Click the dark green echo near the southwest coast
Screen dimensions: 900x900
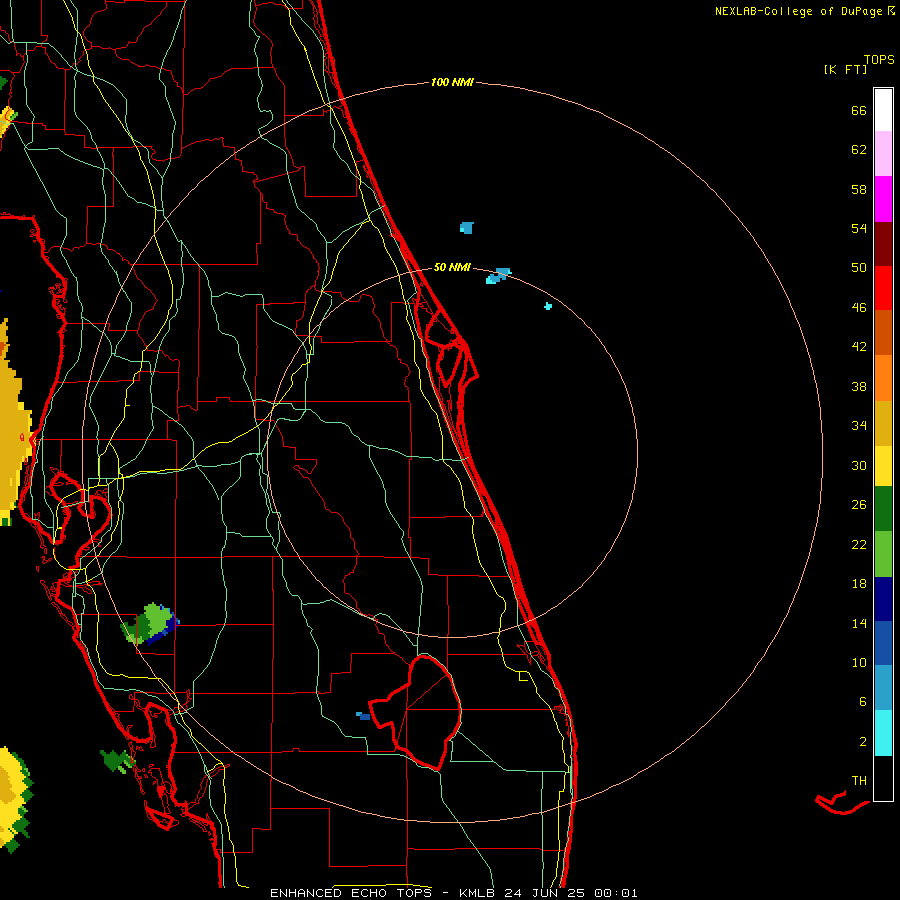coord(118,760)
